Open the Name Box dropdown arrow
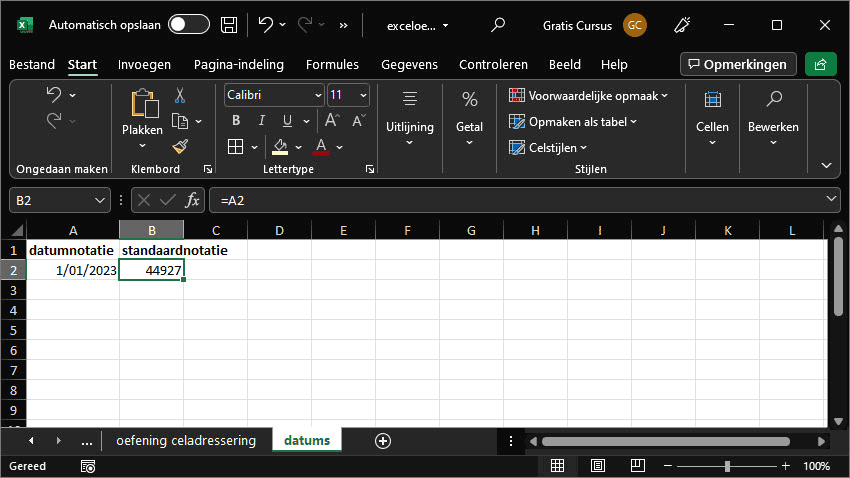The image size is (850, 478). click(100, 201)
